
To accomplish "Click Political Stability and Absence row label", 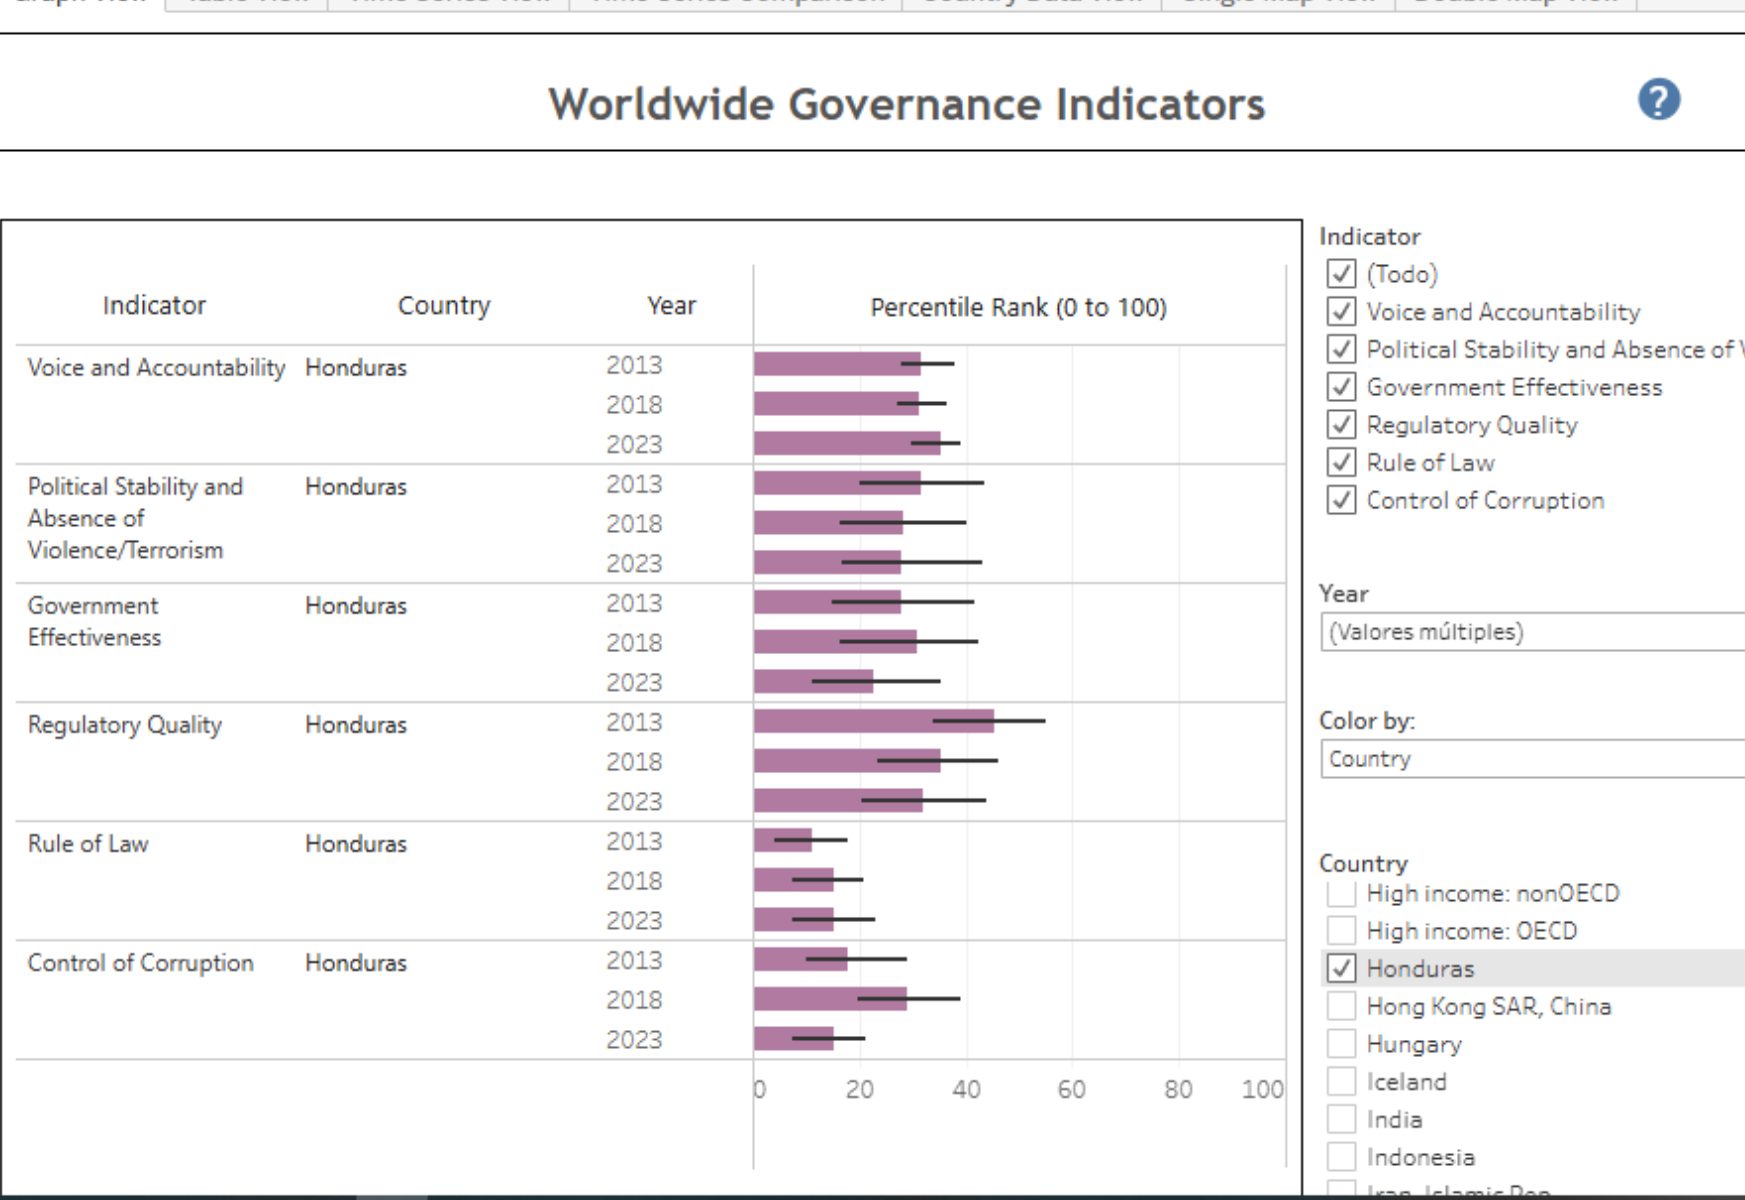I will [135, 518].
